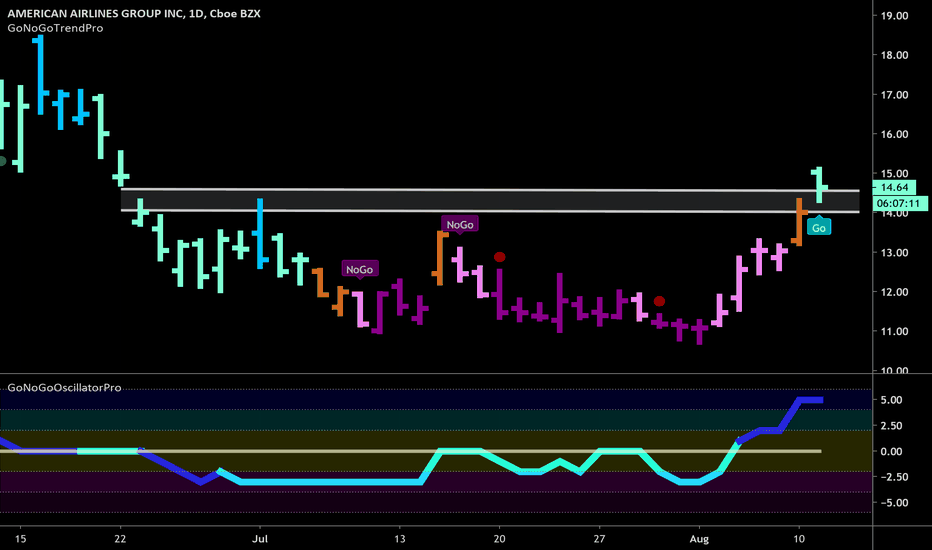Click the 19.00 price axis label
932x550 pixels.
[x=894, y=16]
